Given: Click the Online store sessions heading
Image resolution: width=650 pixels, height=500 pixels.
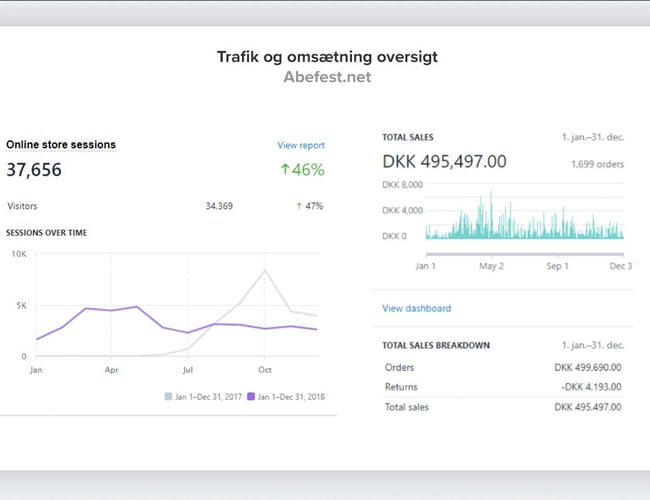Looking at the screenshot, I should (x=61, y=145).
